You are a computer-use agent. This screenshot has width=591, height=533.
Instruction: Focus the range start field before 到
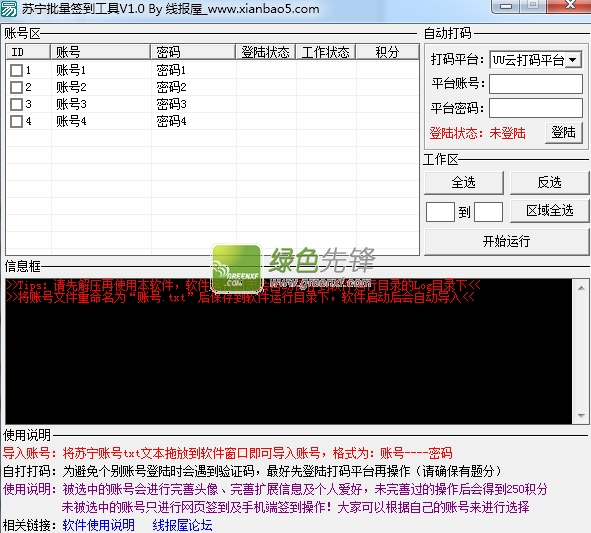pos(440,211)
